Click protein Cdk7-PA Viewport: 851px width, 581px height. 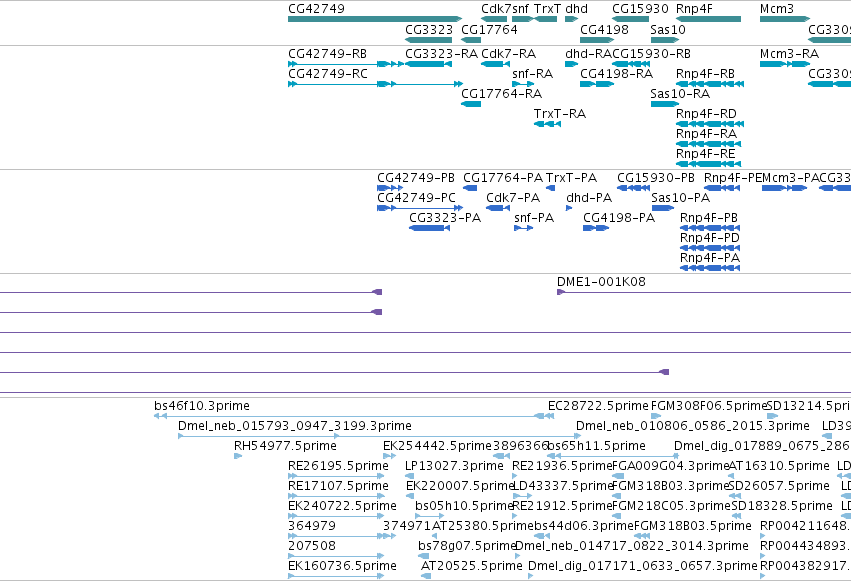pyautogui.click(x=513, y=198)
